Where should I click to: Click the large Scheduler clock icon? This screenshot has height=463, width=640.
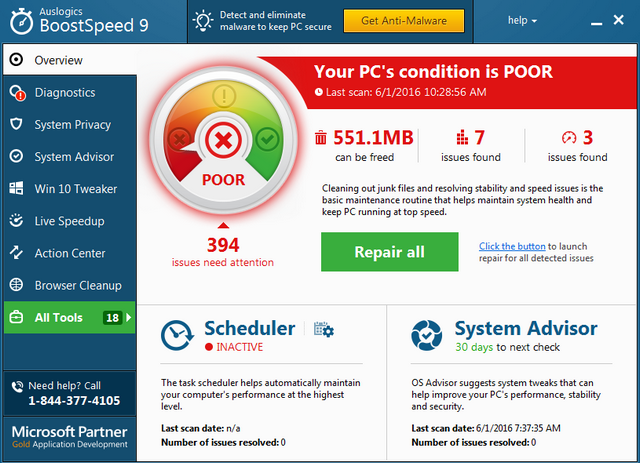coord(177,336)
